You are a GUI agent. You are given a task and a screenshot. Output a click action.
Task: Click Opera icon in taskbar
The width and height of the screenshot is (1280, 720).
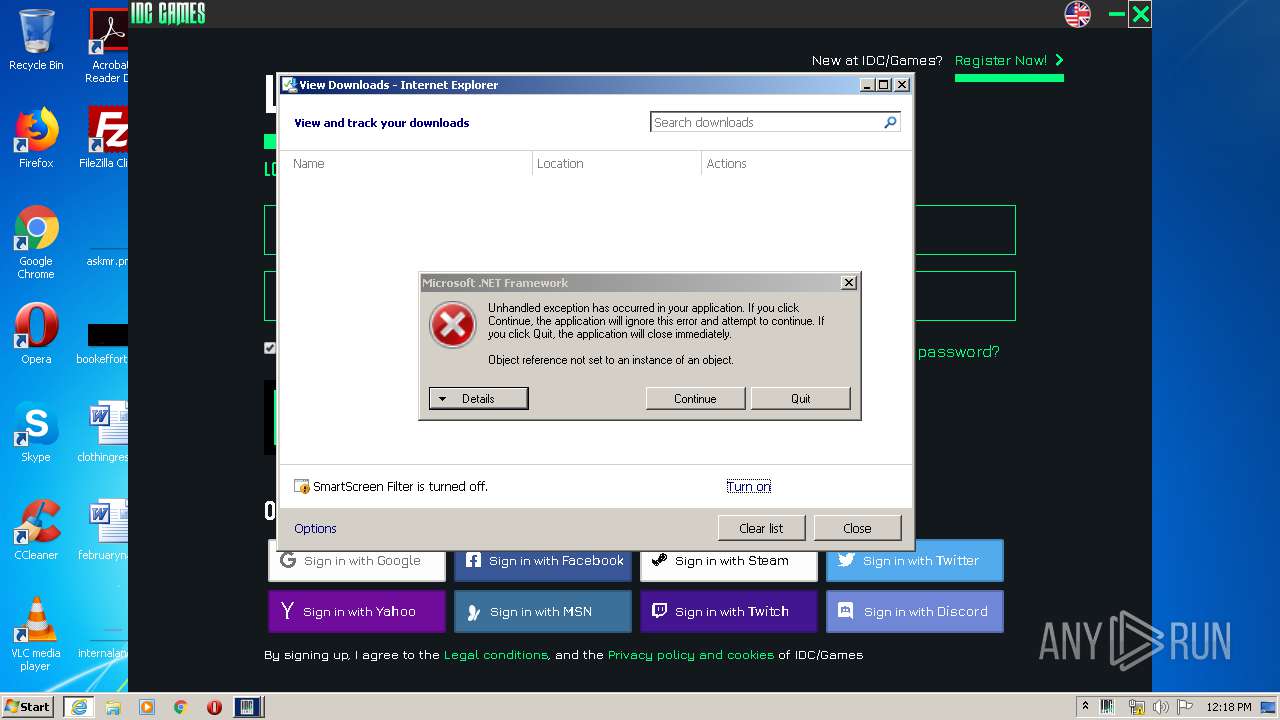(214, 707)
